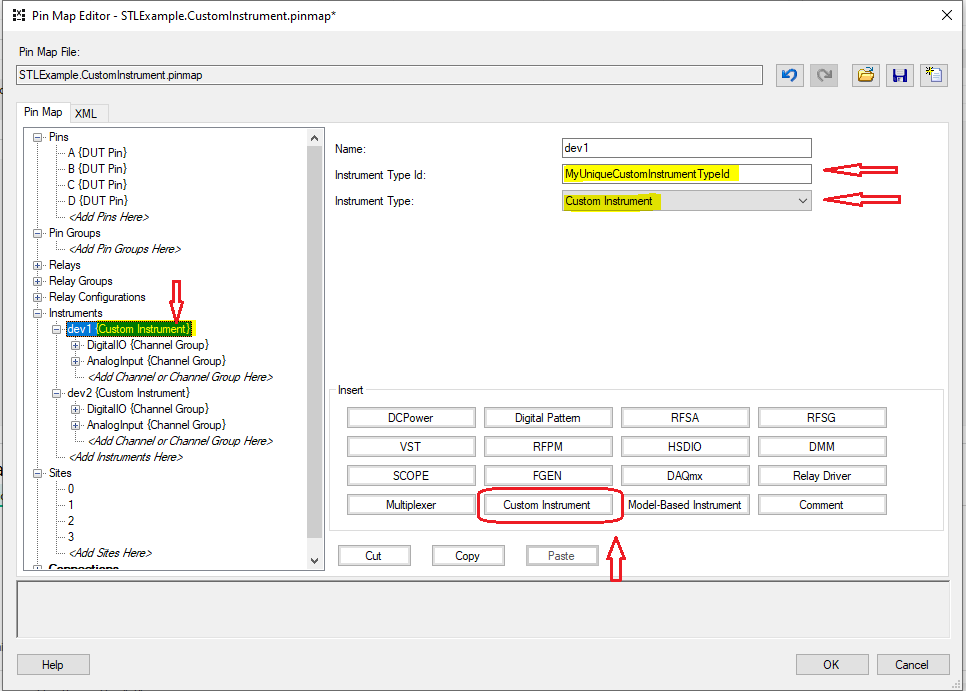This screenshot has height=691, width=966.
Task: Expand the AnalogInput group under dev2
Action: tap(76, 425)
